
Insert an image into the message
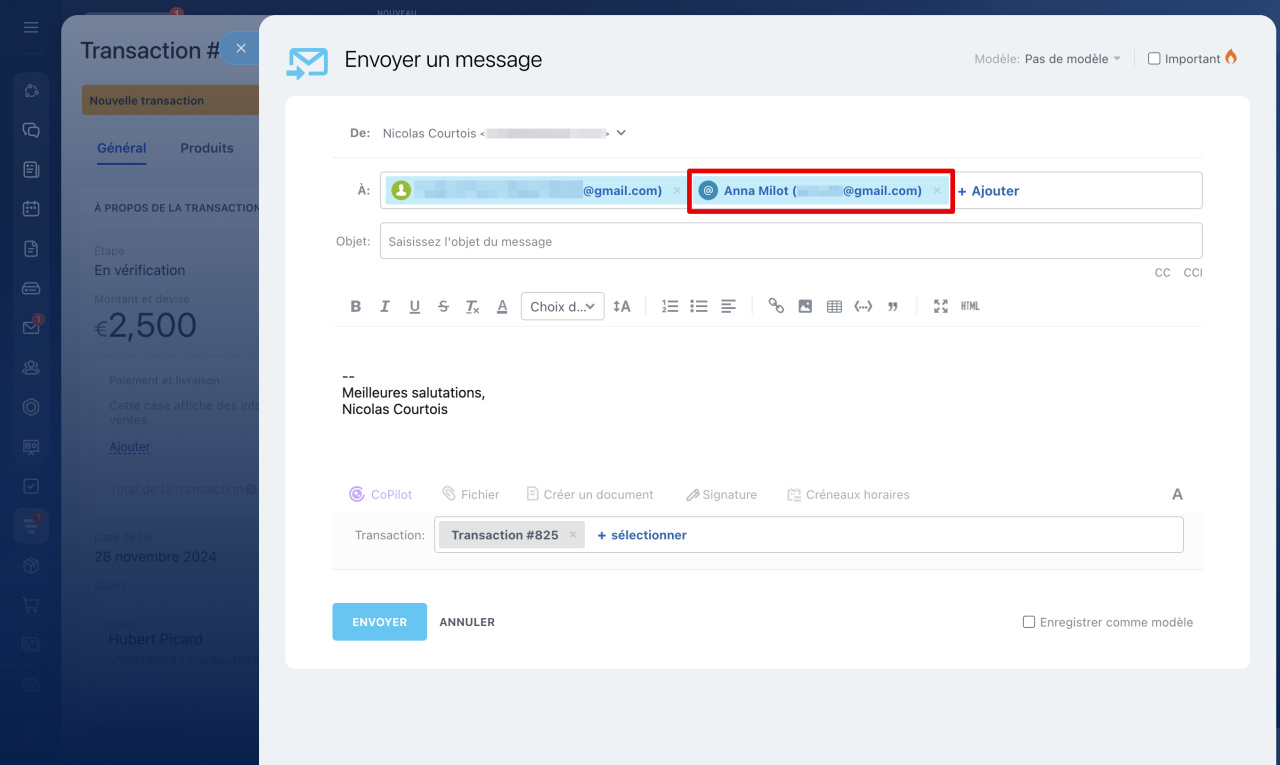(x=805, y=307)
